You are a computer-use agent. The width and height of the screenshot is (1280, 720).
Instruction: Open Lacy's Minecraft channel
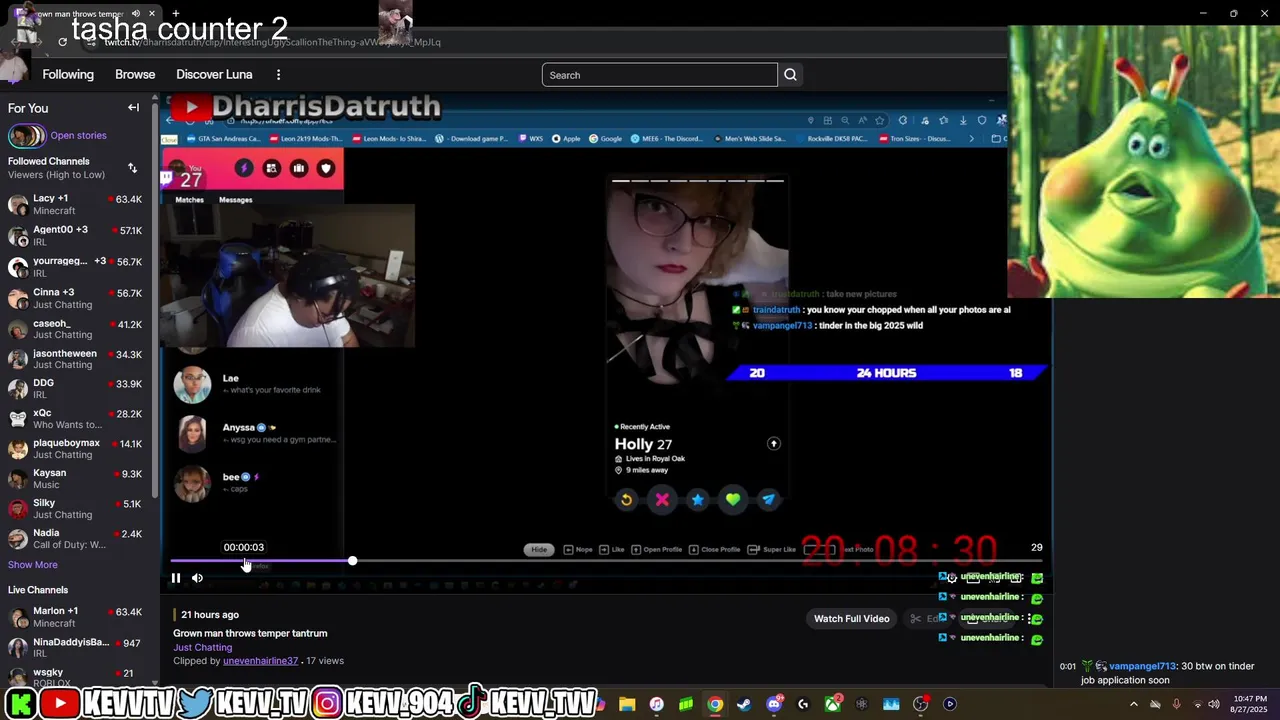[x=75, y=204]
